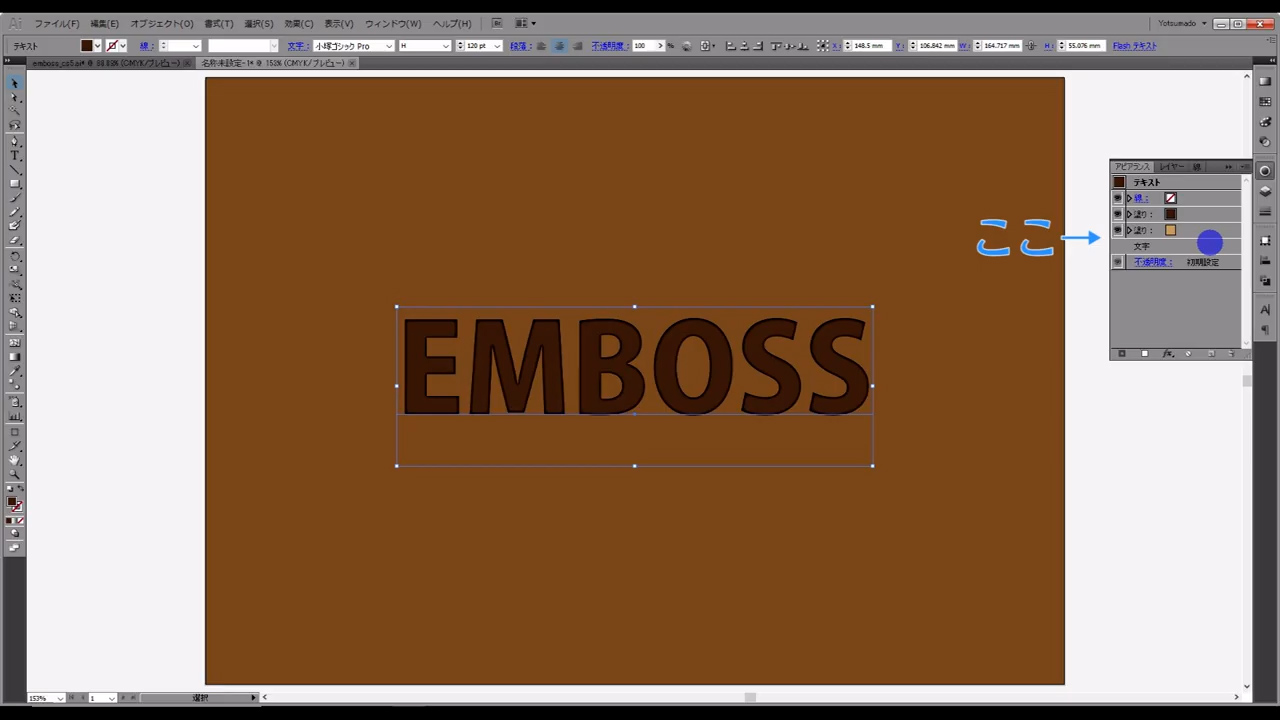1280x720 pixels.
Task: Select the Type tool in the toolbox
Action: coord(14,156)
